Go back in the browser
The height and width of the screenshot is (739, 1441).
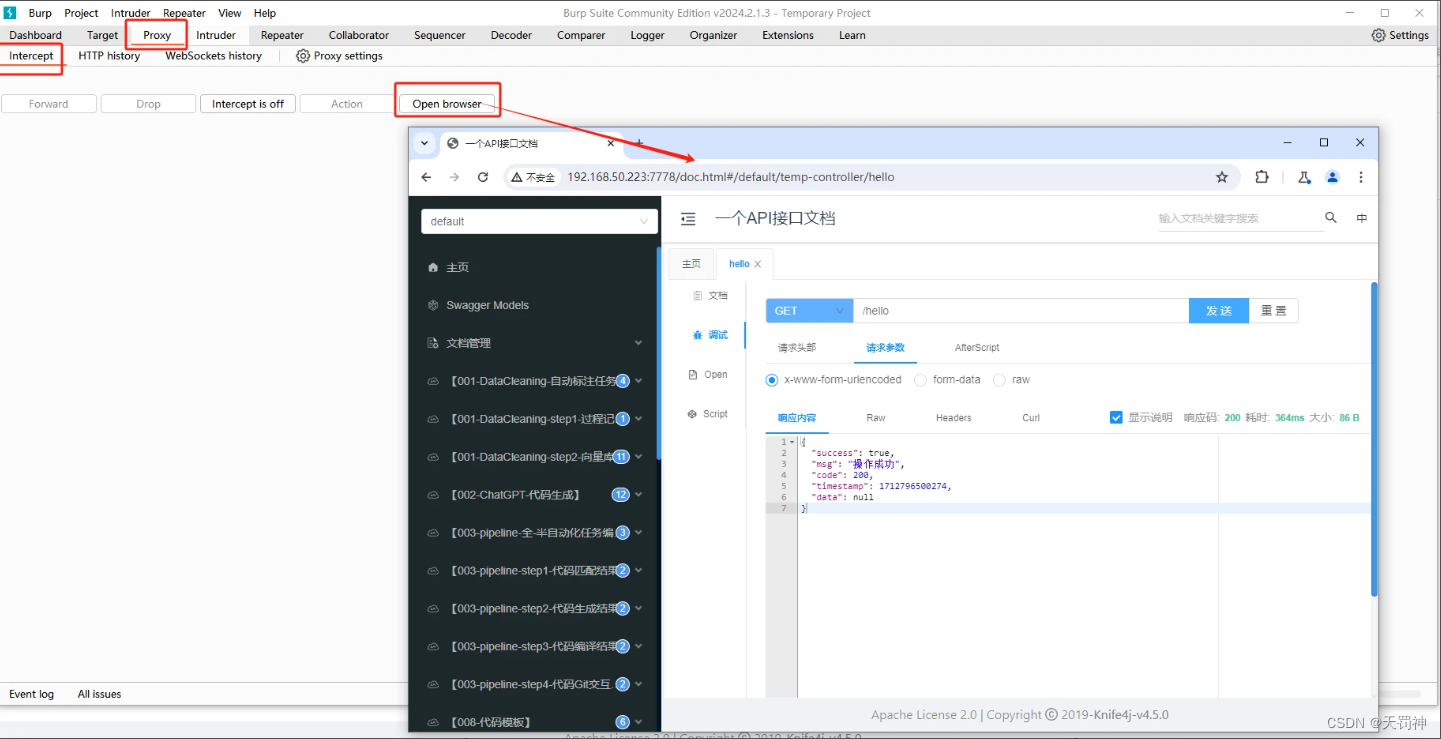[x=426, y=177]
